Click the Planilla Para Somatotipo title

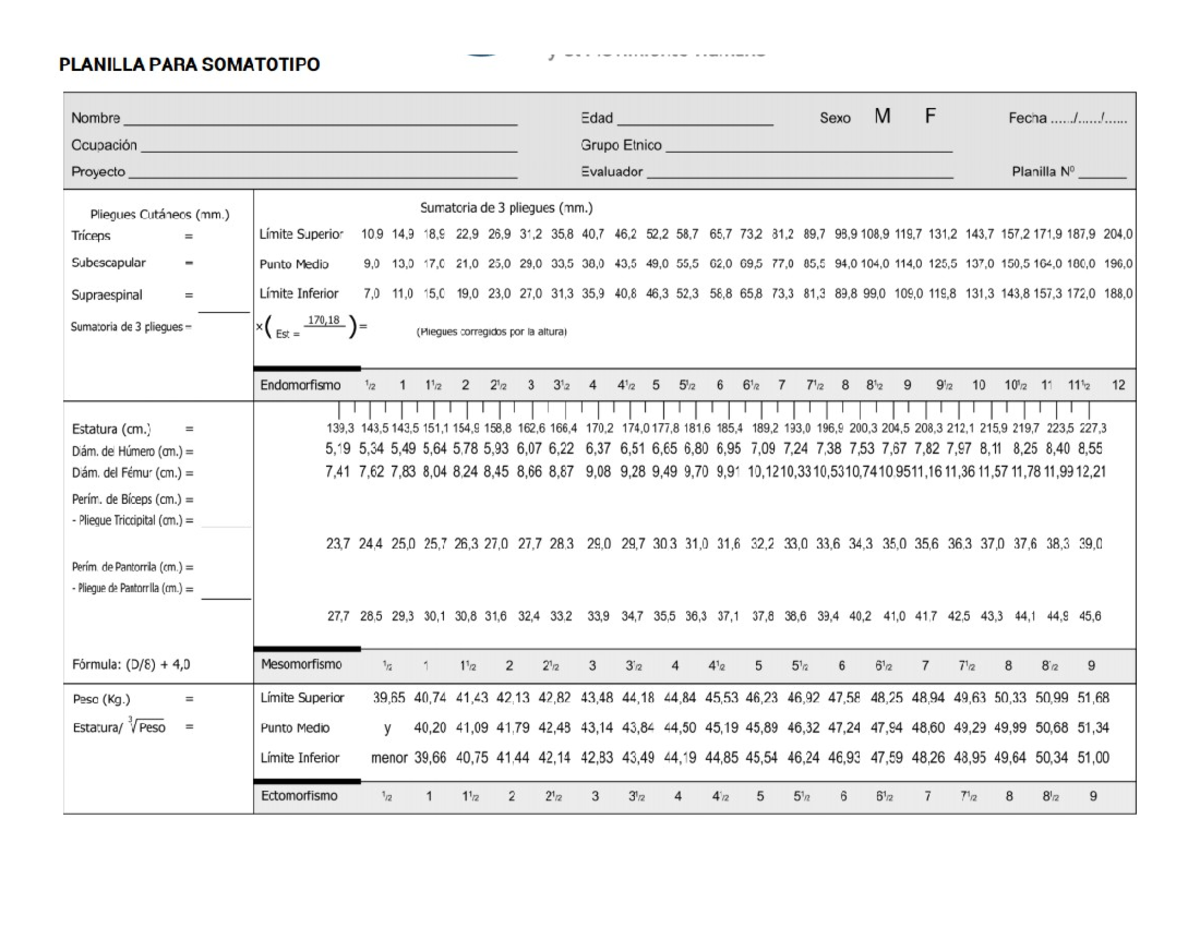(x=190, y=65)
